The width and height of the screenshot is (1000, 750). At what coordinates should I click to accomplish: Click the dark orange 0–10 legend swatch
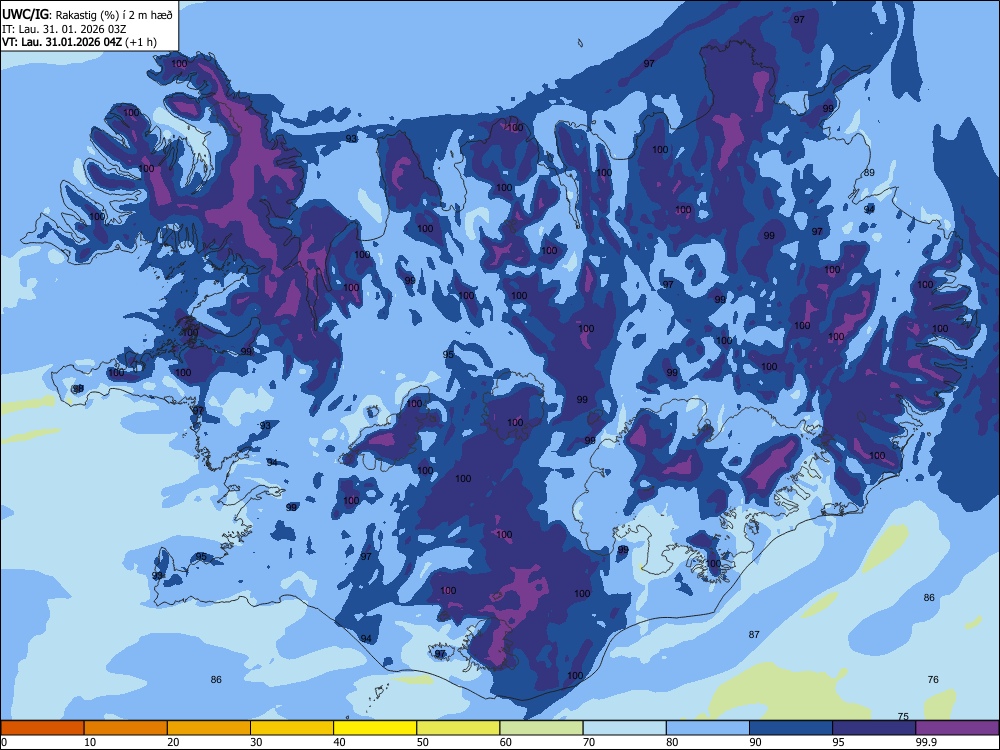coord(42,728)
